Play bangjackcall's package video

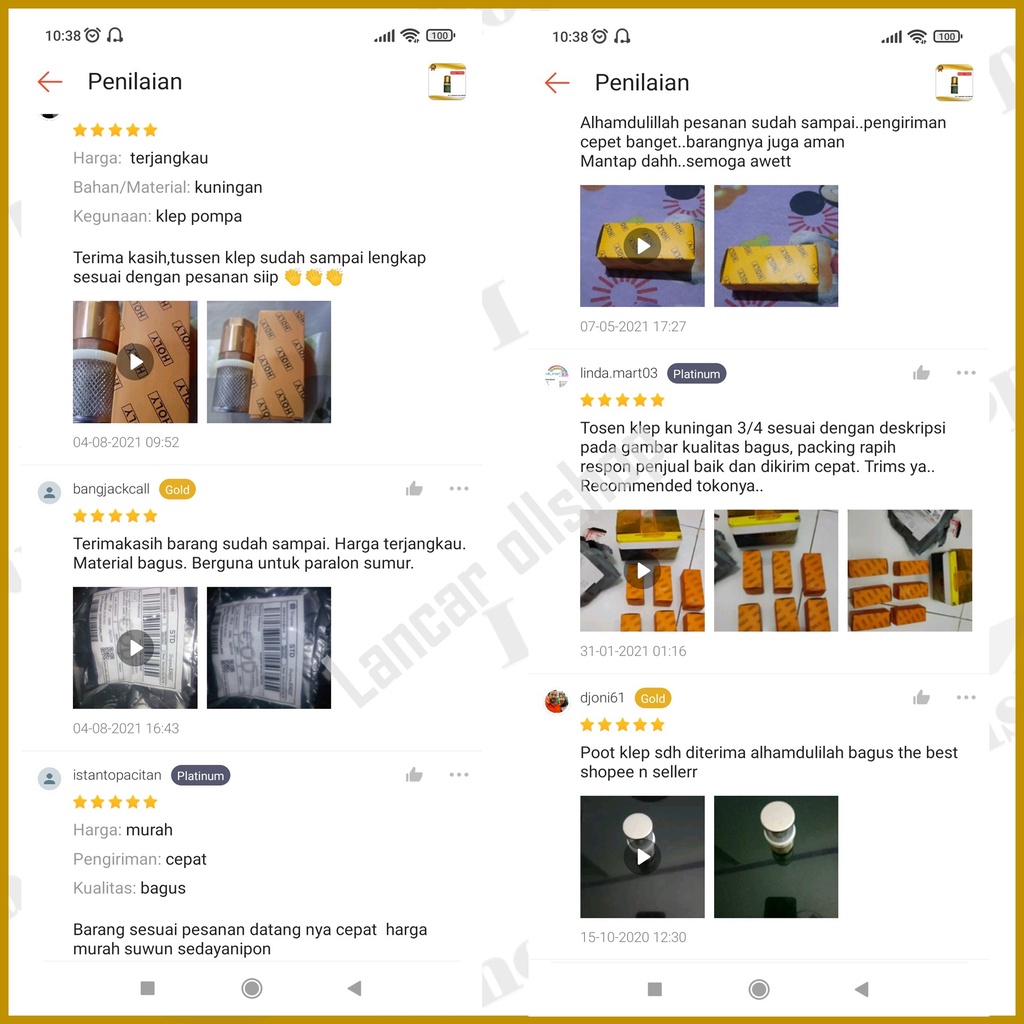point(135,647)
